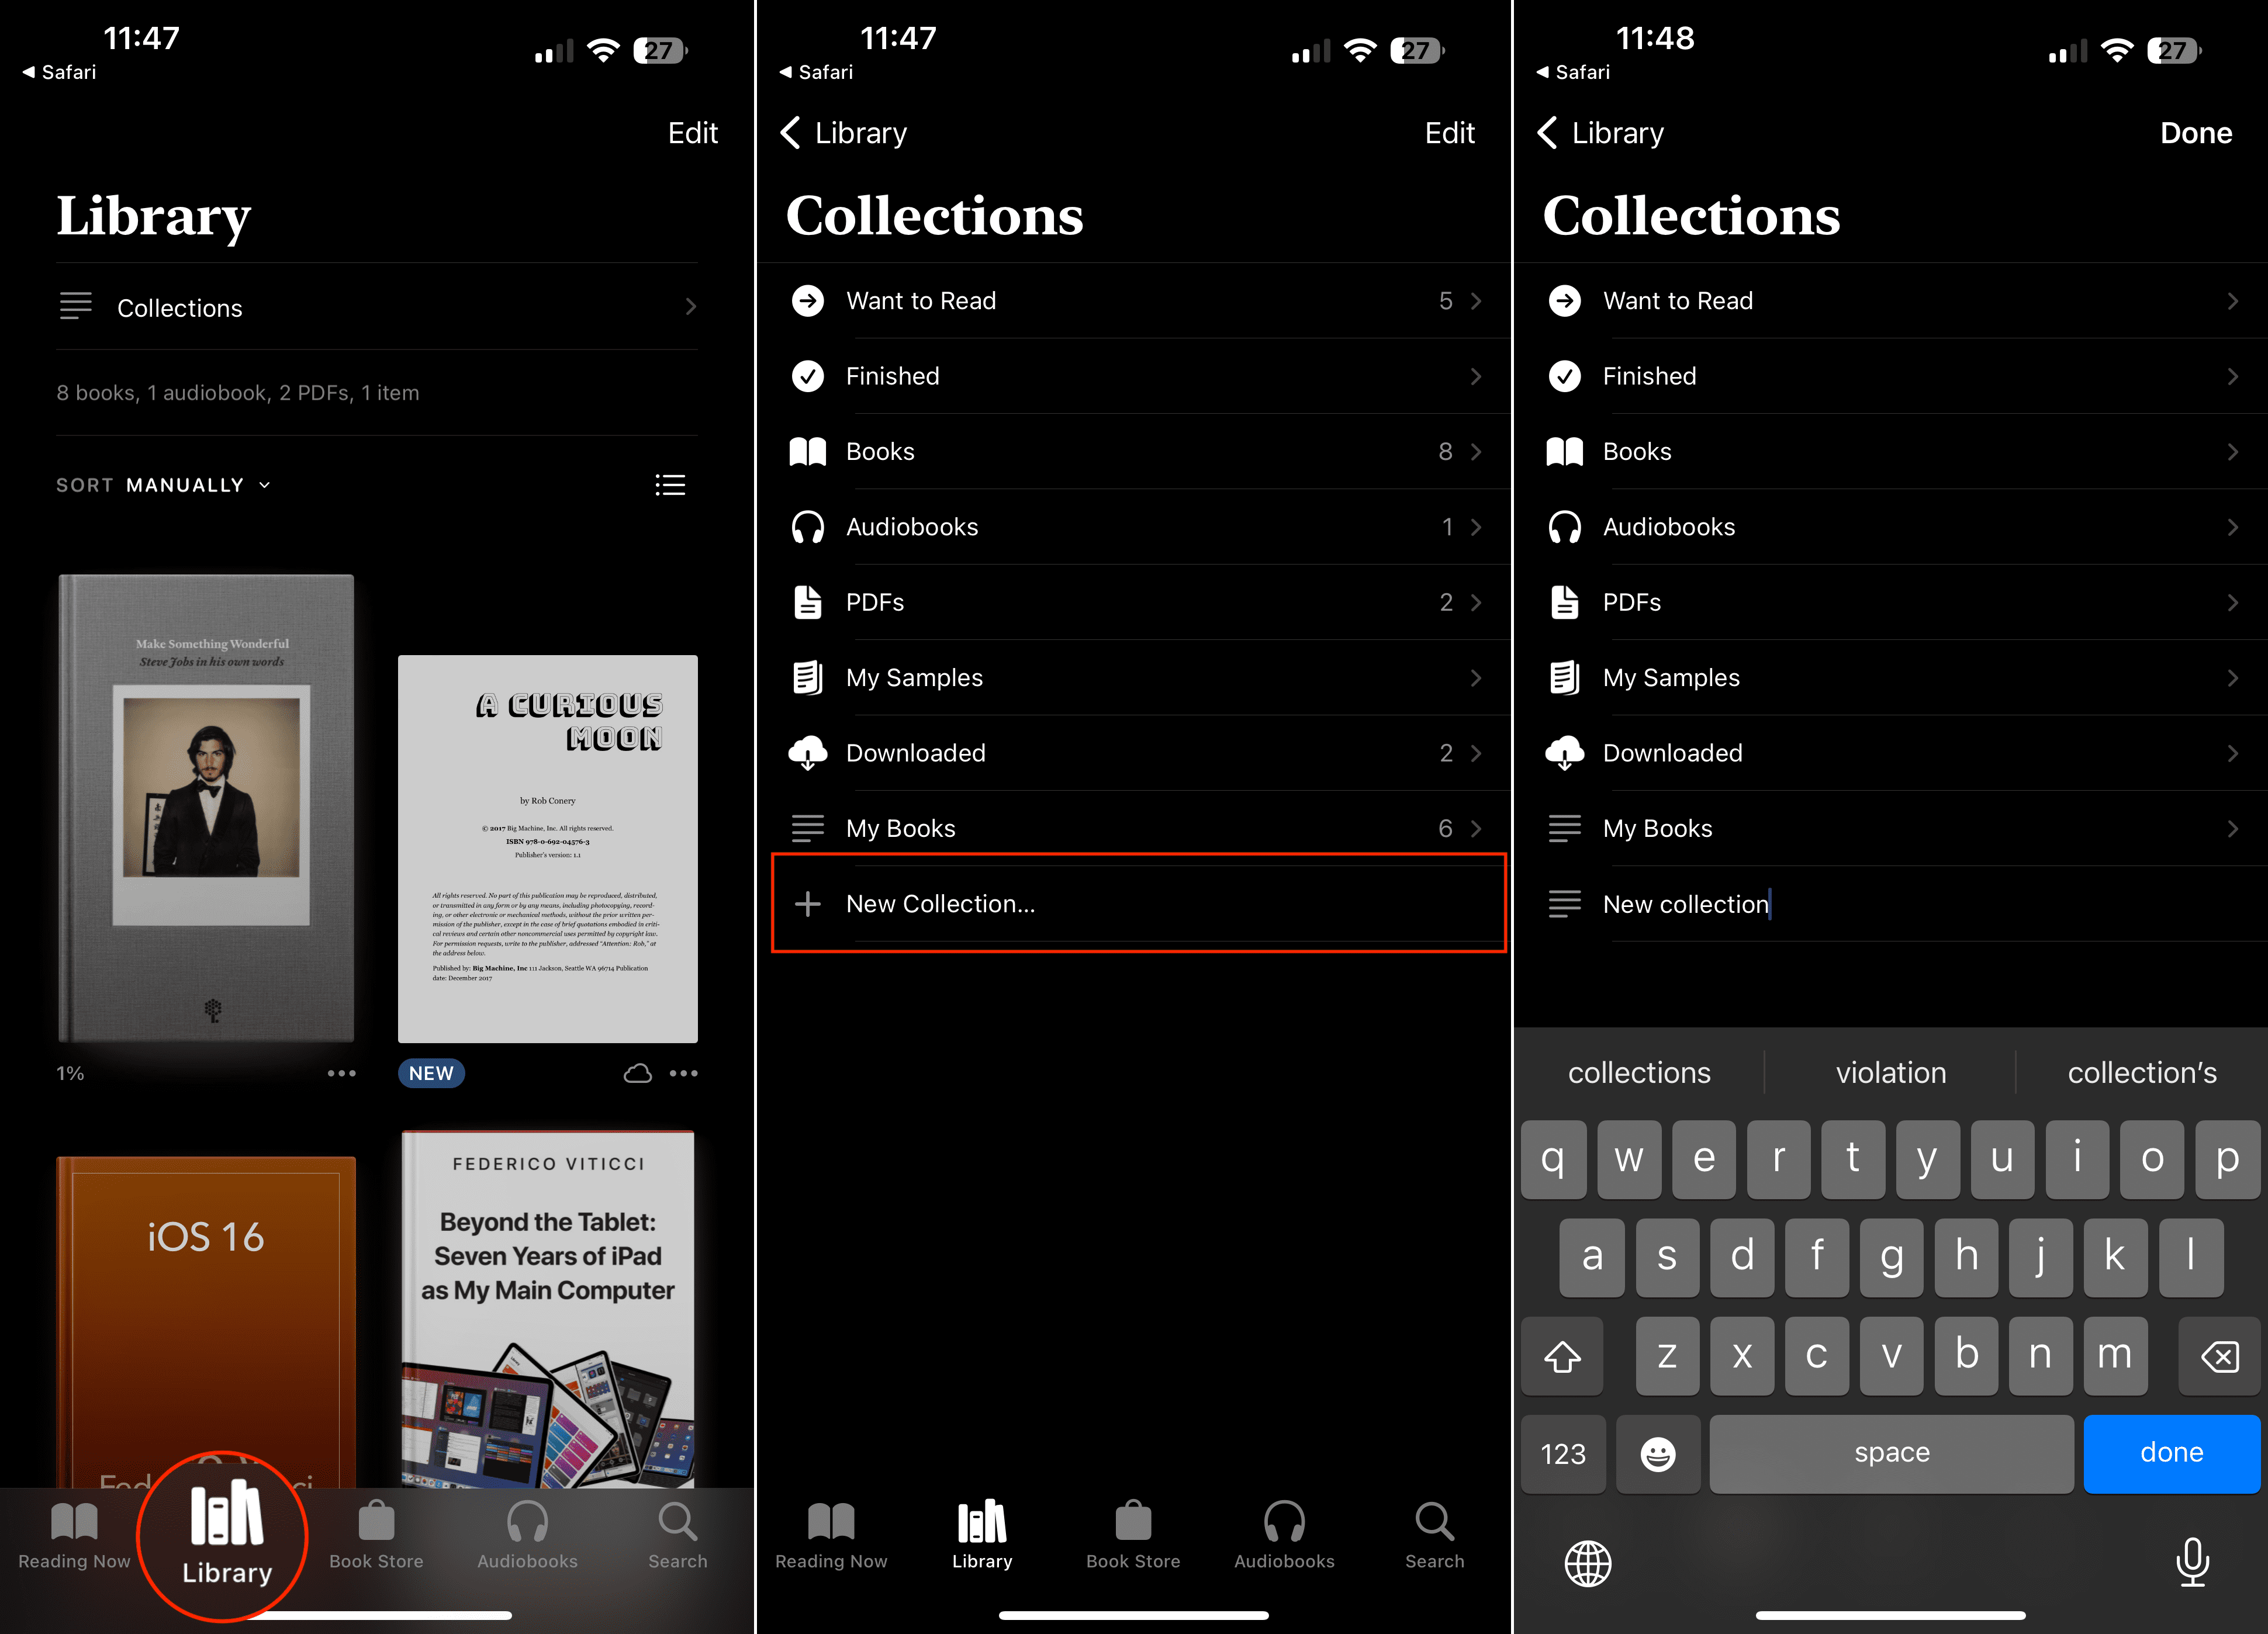Select Audiobooks tab on middle screen
Viewport: 2268px width, 1634px height.
point(1284,1536)
